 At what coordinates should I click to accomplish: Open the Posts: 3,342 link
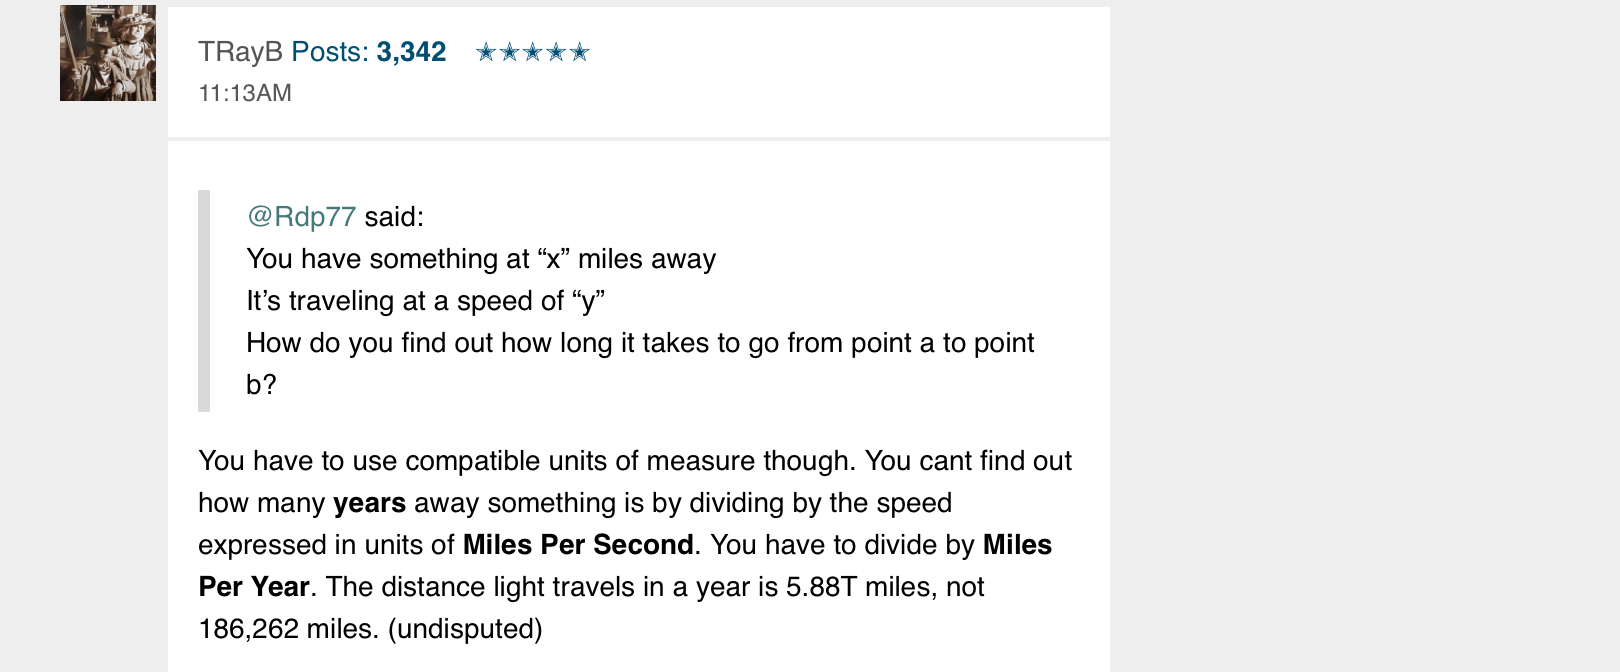click(369, 52)
